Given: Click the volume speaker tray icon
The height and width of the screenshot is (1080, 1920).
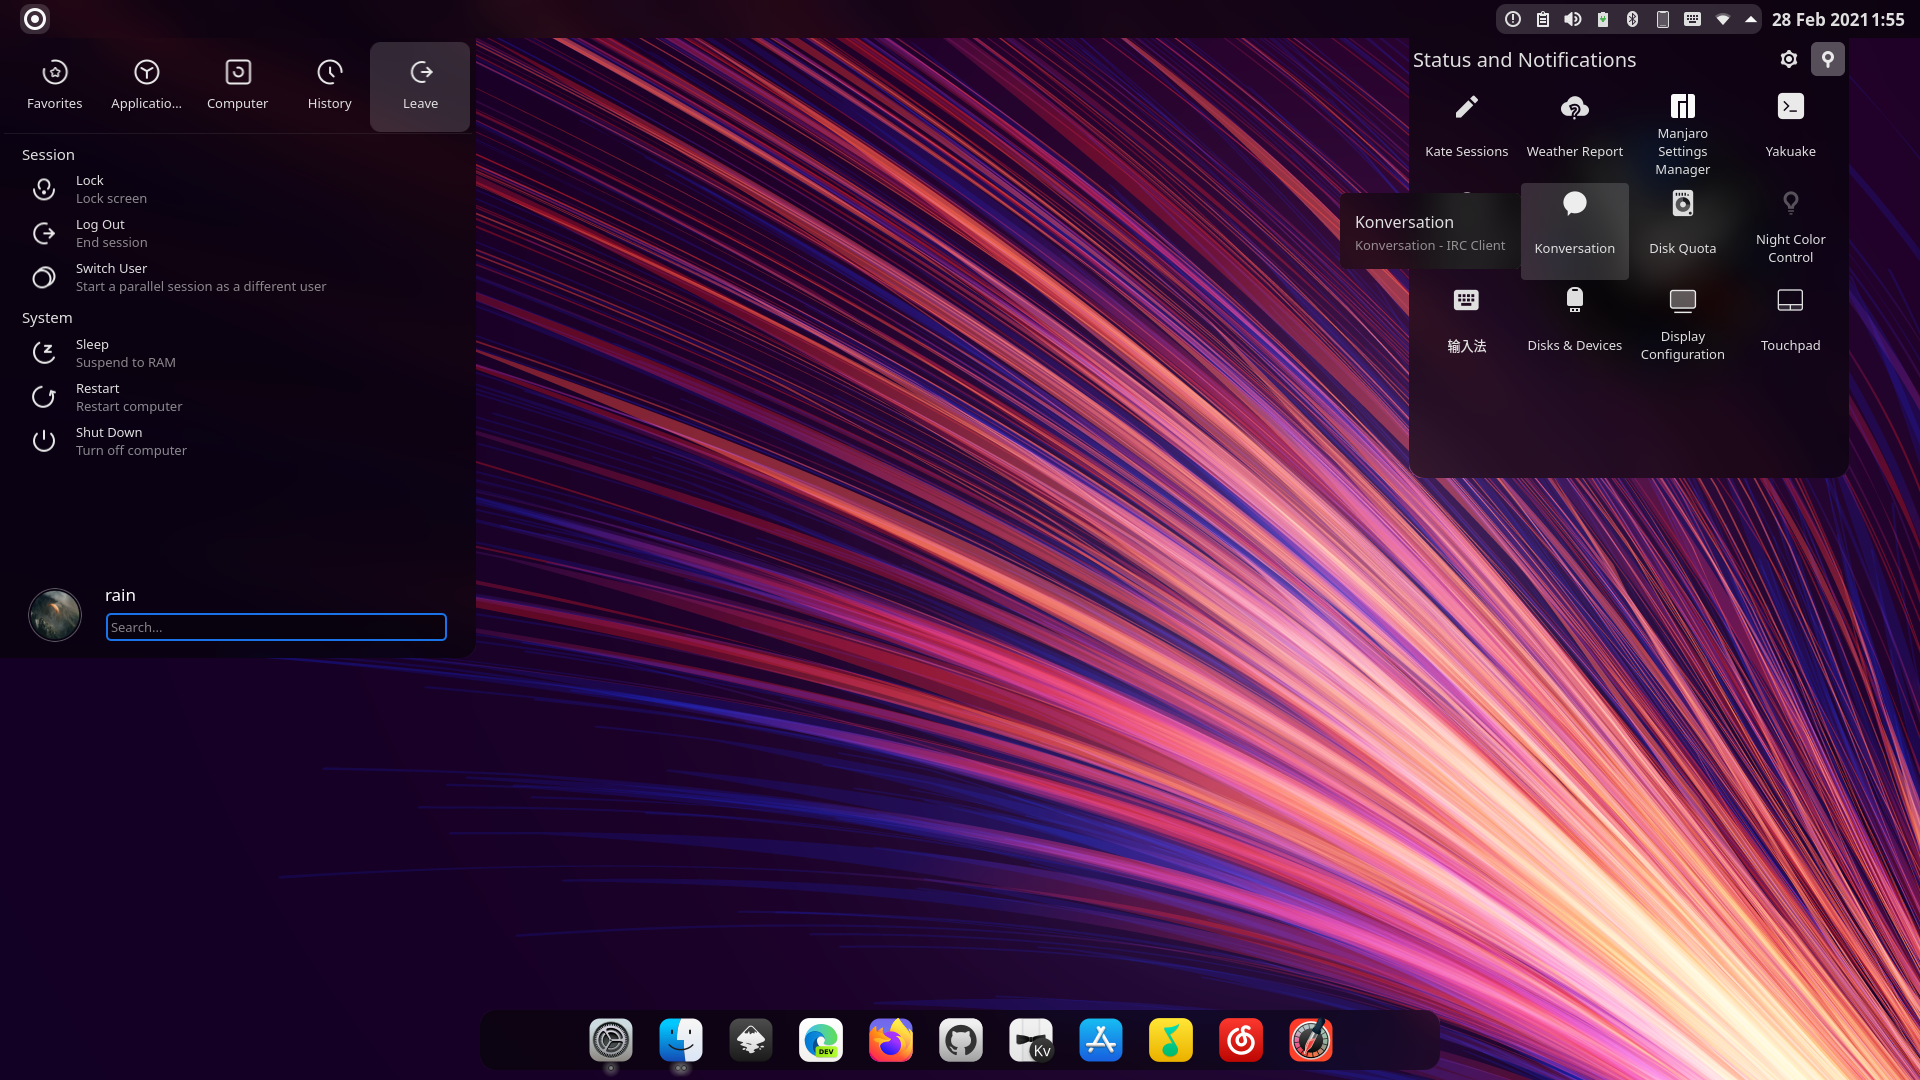Looking at the screenshot, I should point(1573,19).
